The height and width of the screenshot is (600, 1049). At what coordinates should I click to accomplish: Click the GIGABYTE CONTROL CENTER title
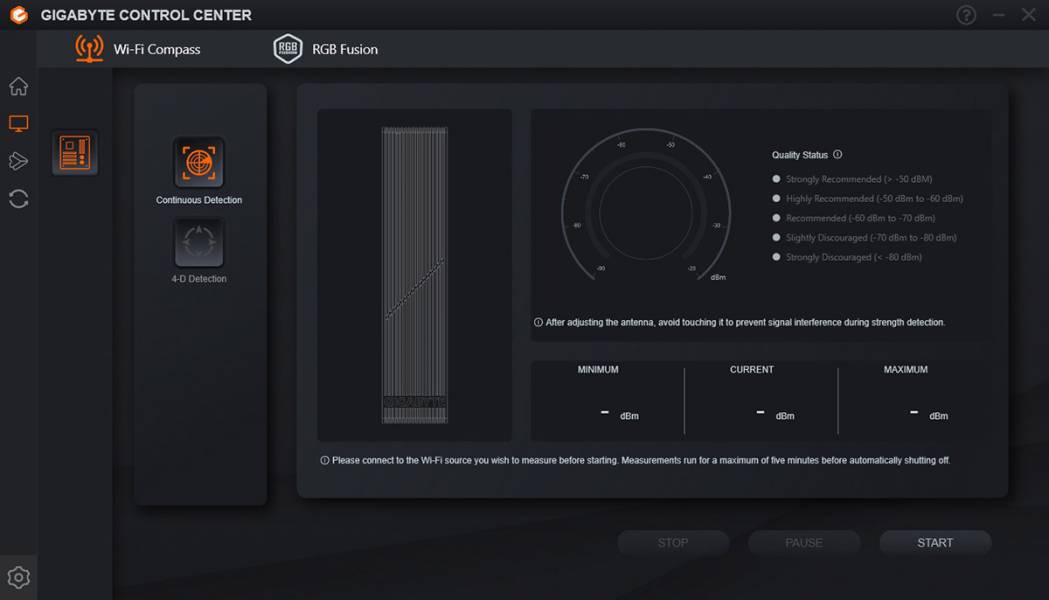click(x=146, y=15)
